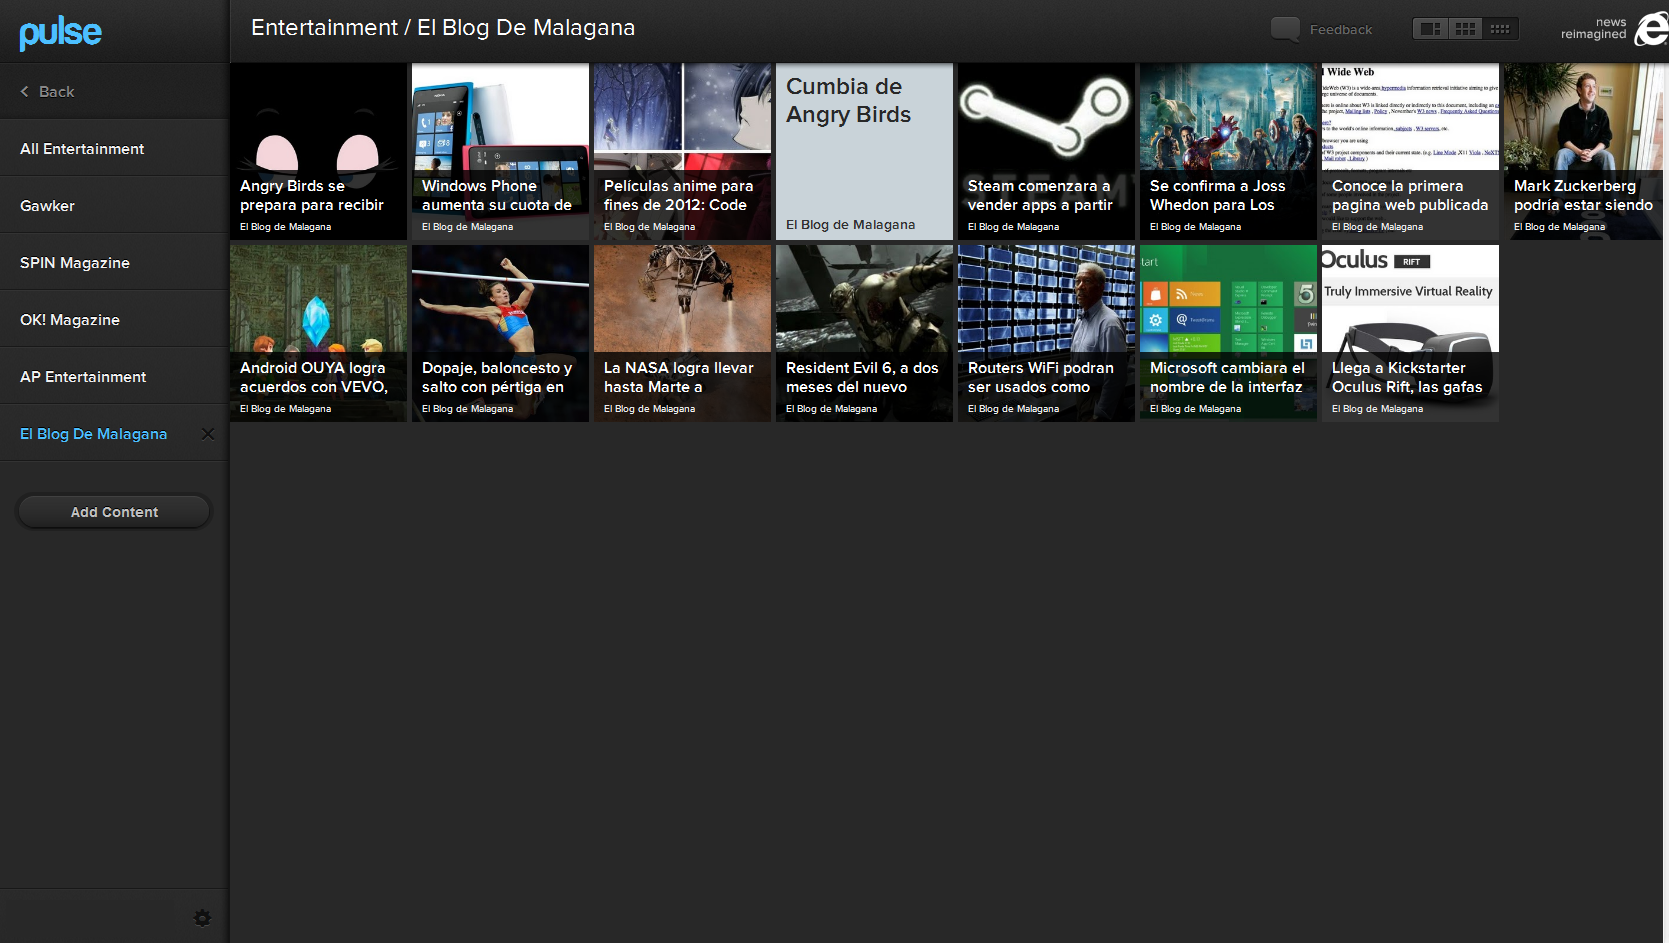
Task: Open Llega a Kickstarter Oculus Rift article
Action: (x=1410, y=334)
